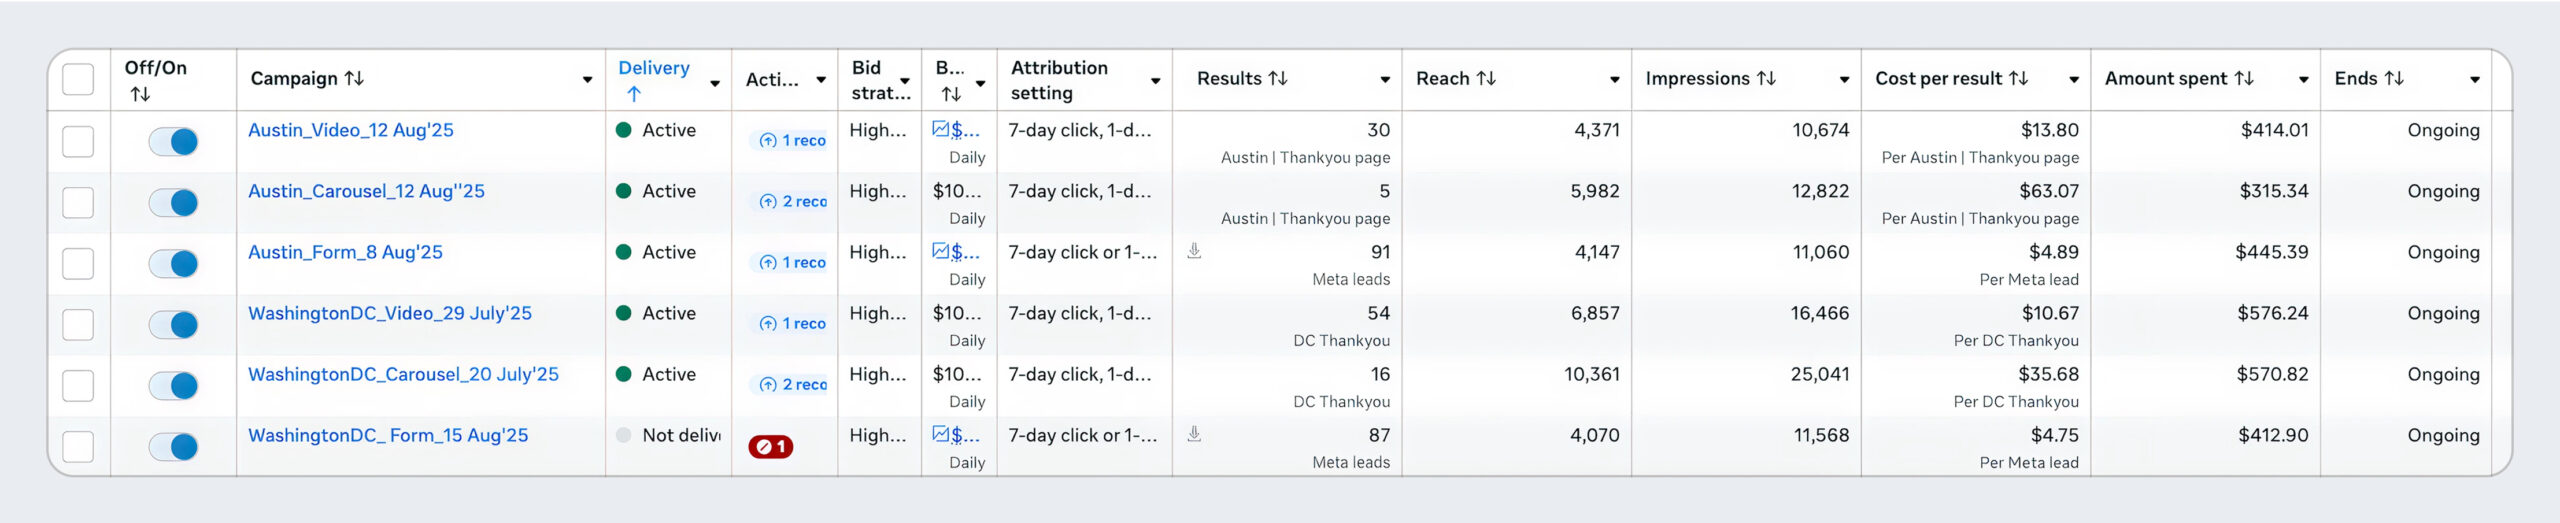Sort by the Delivery column header

pos(654,68)
